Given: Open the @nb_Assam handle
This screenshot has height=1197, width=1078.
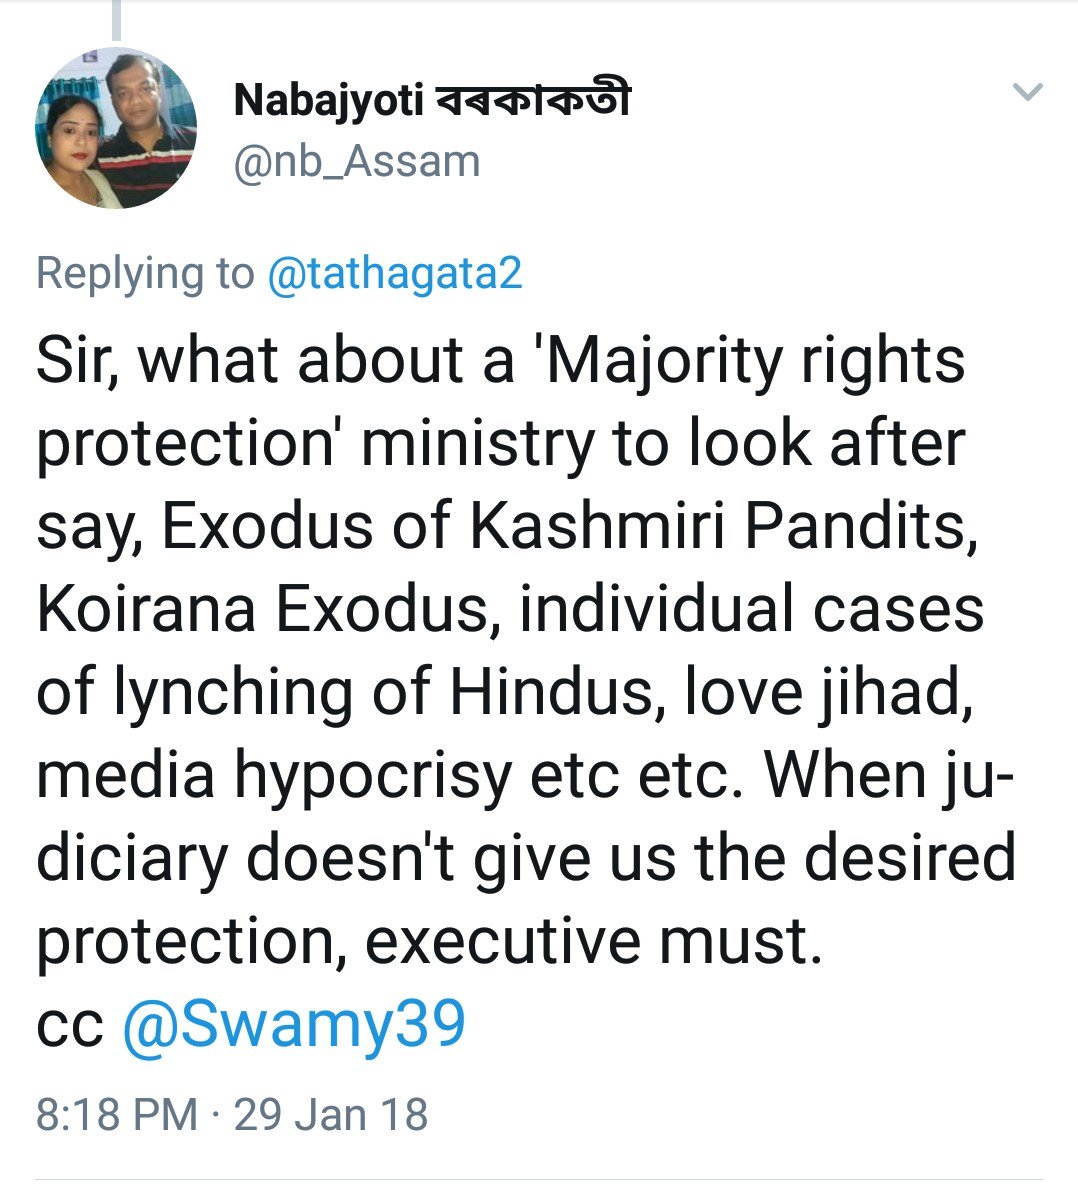Looking at the screenshot, I should (357, 162).
